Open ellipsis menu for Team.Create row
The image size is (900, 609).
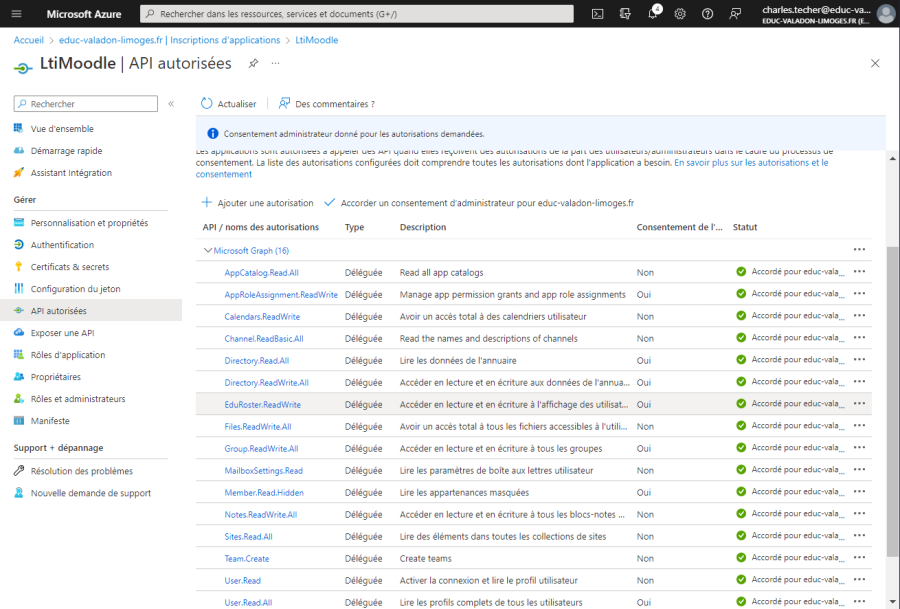tap(859, 557)
